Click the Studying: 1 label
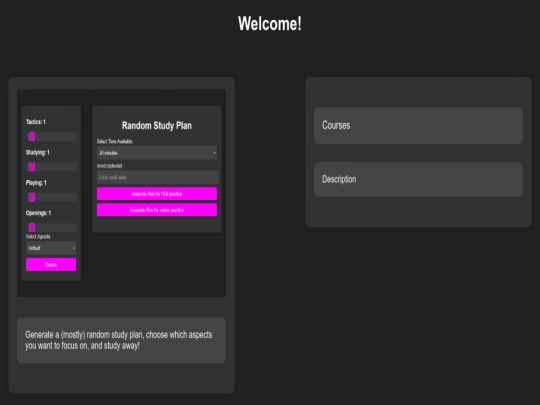The width and height of the screenshot is (540, 405). pyautogui.click(x=38, y=152)
